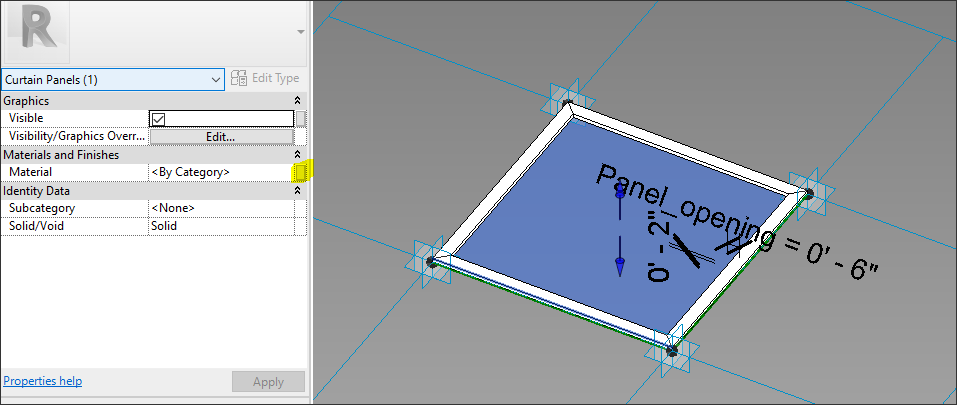The height and width of the screenshot is (405, 957).
Task: Collapse the Graphics section
Action: 296,101
